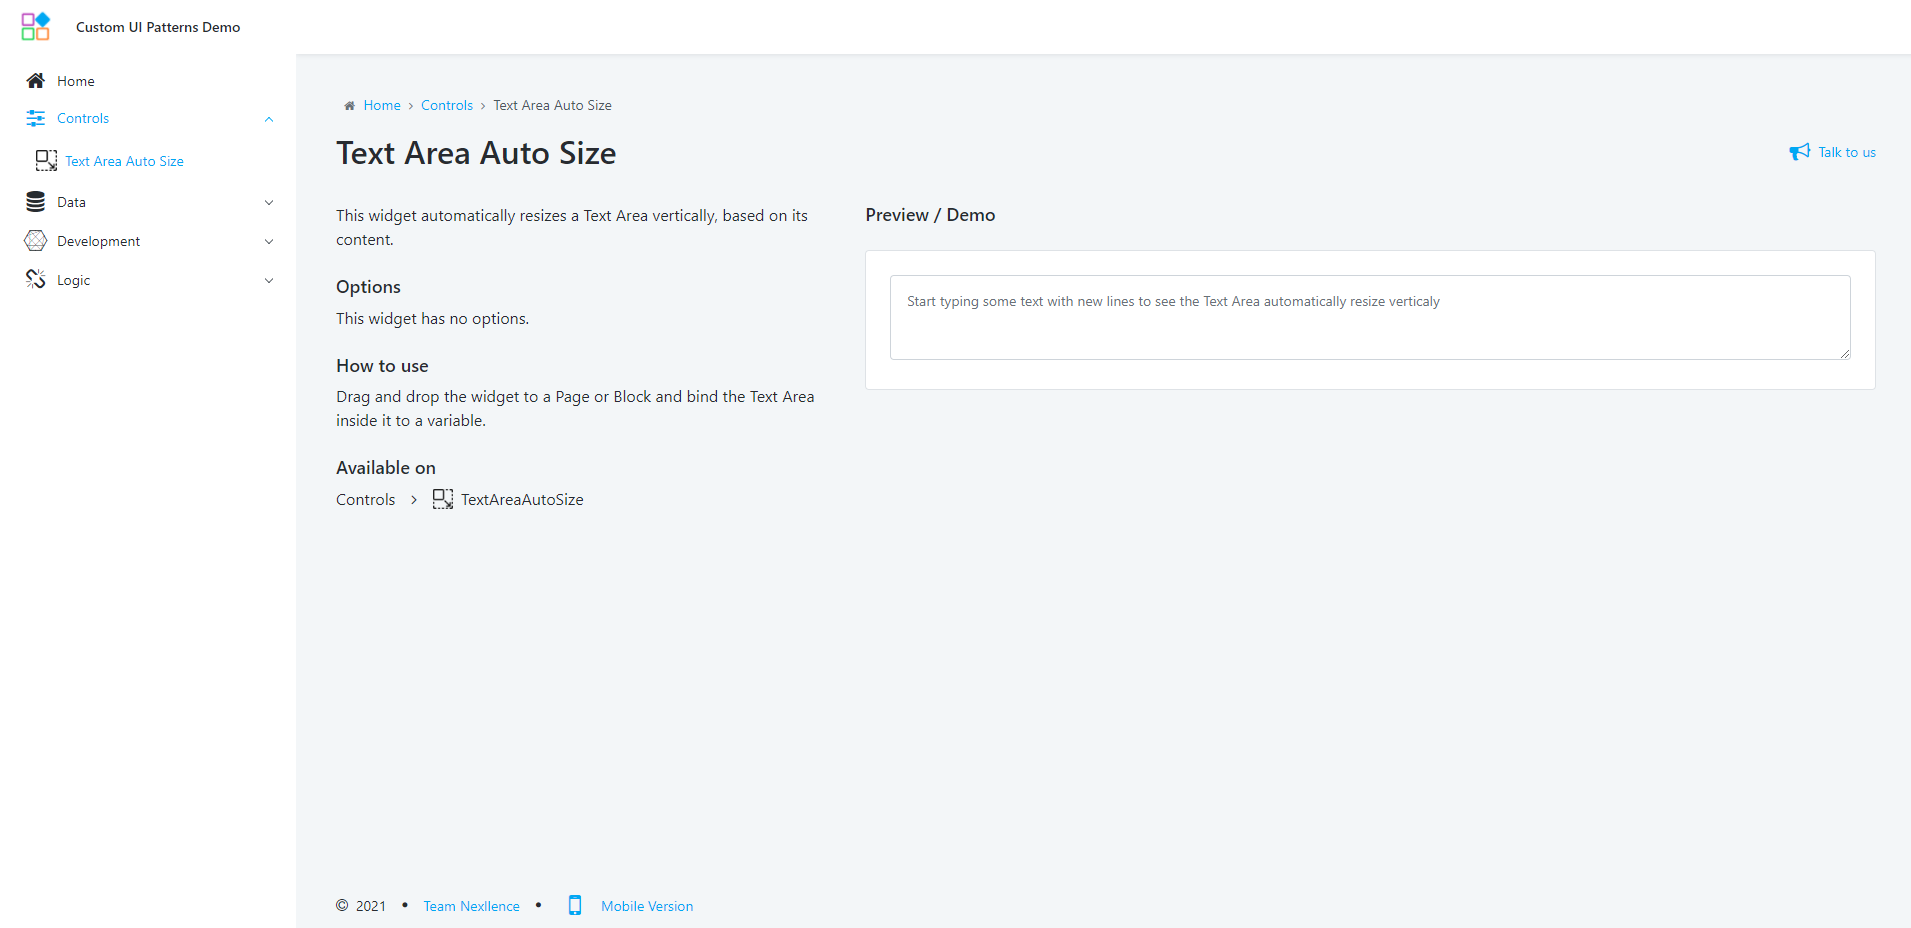Click the Text Area Auto Size widget icon
1911x928 pixels.
pyautogui.click(x=45, y=160)
